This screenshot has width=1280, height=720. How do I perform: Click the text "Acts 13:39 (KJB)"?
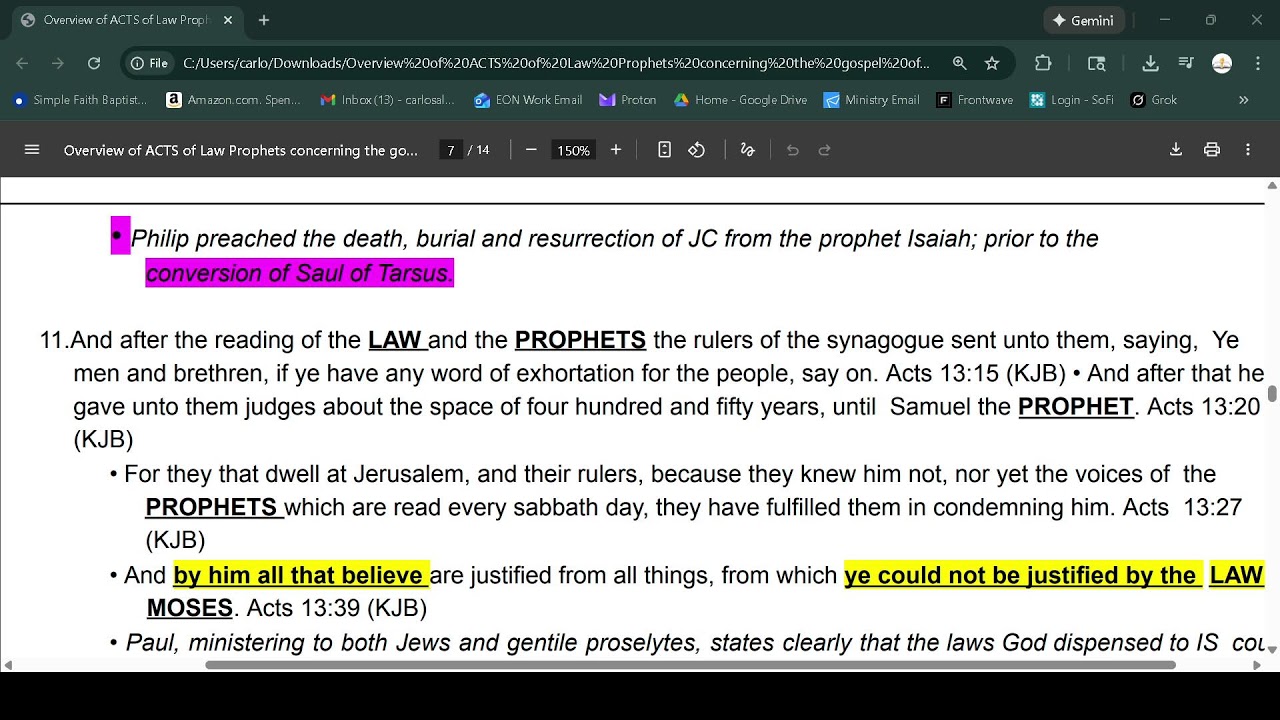click(x=337, y=608)
